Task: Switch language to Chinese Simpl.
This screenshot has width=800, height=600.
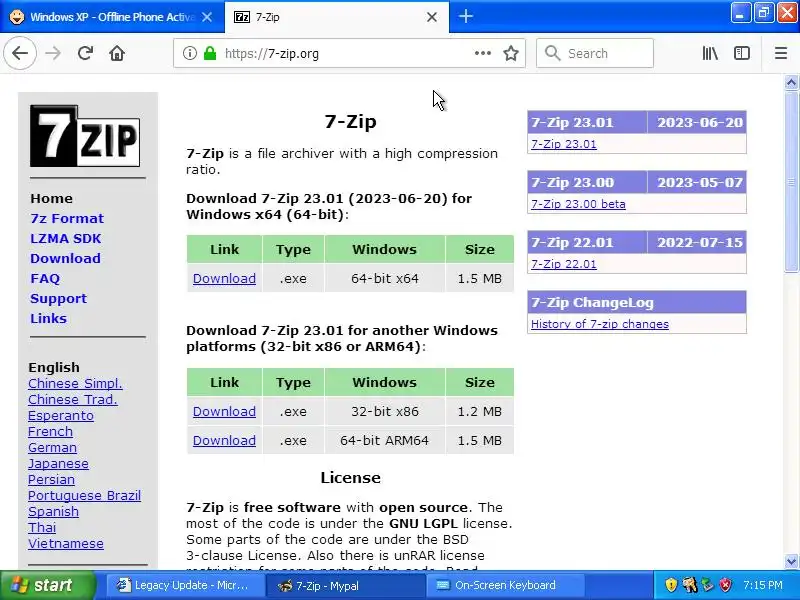Action: pyautogui.click(x=75, y=383)
